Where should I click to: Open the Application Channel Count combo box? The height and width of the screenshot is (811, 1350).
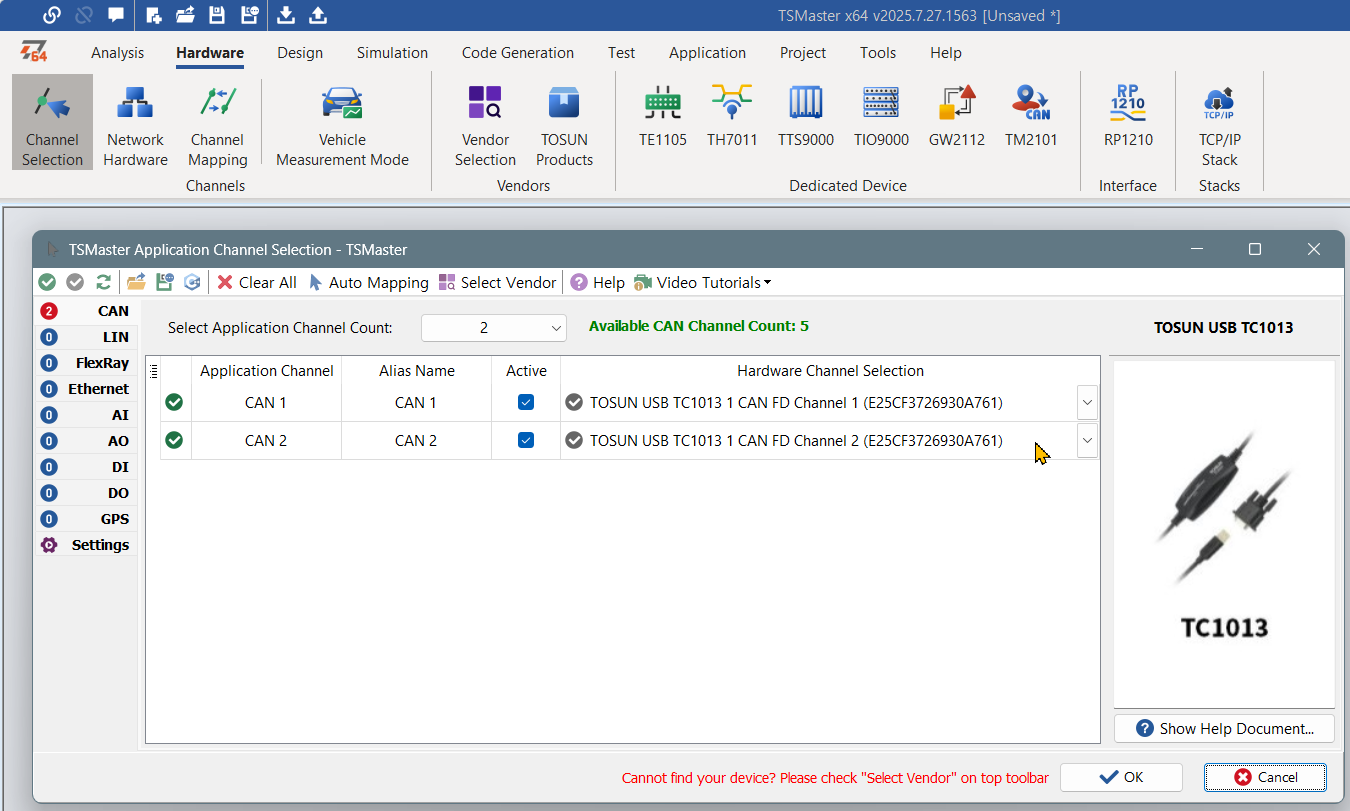pos(494,328)
